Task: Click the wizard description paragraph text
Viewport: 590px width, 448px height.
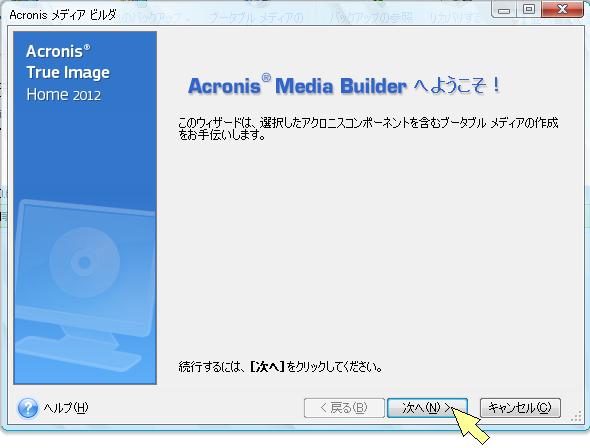Action: (368, 128)
